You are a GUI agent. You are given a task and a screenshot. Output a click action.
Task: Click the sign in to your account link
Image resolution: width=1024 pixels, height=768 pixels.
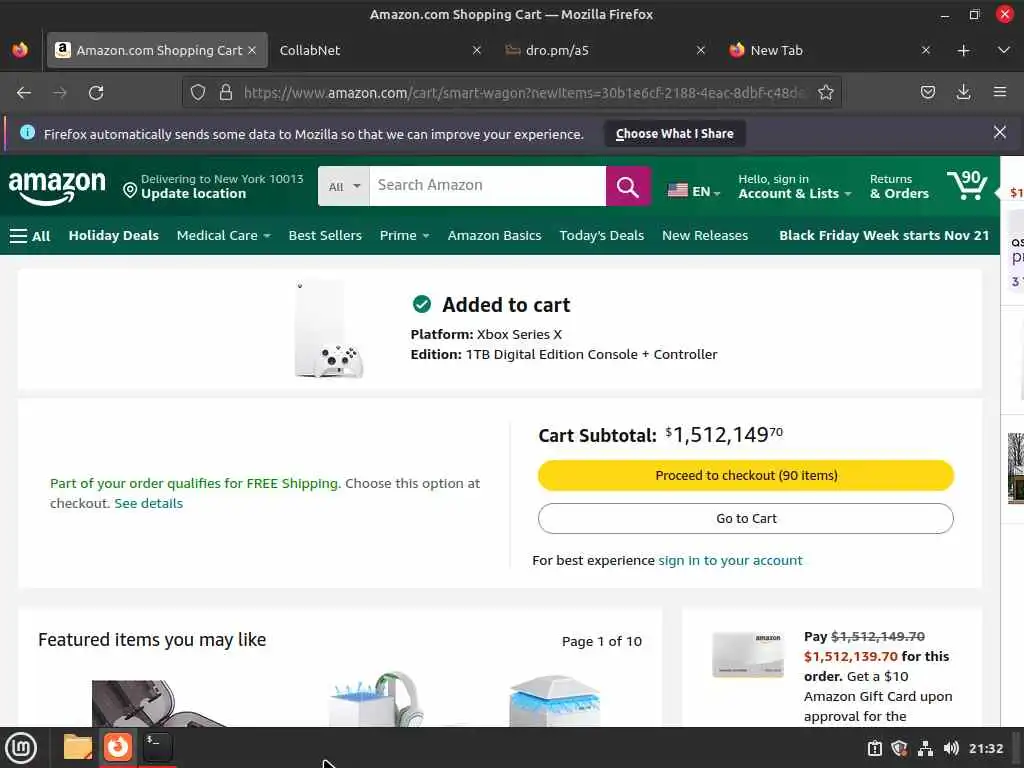click(730, 560)
